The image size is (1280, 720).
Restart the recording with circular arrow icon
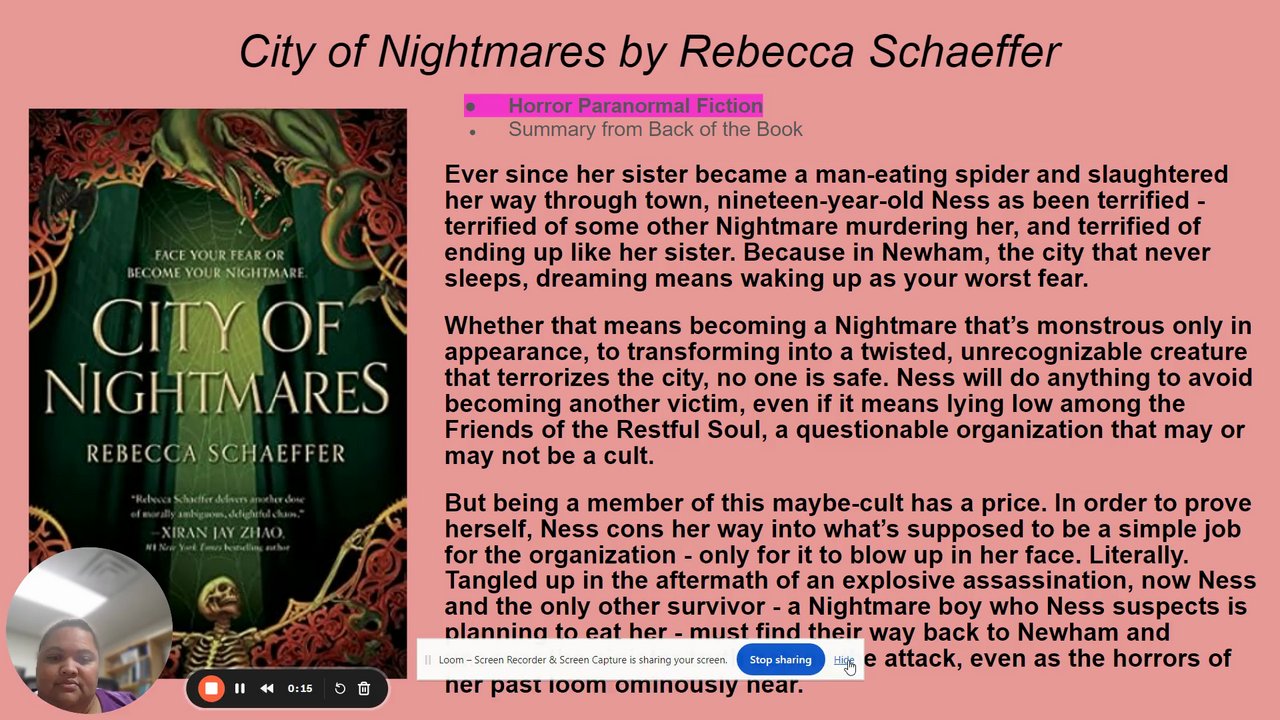pos(340,688)
